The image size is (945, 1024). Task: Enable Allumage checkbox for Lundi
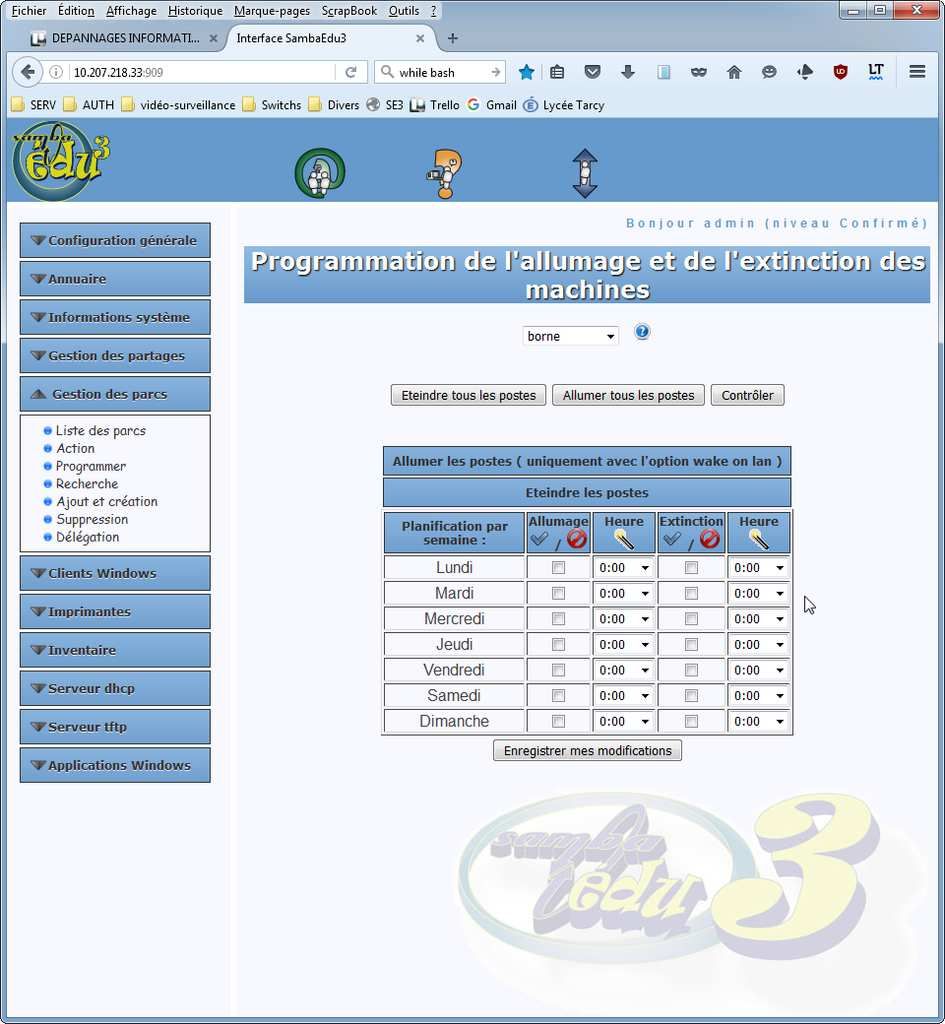[x=558, y=568]
